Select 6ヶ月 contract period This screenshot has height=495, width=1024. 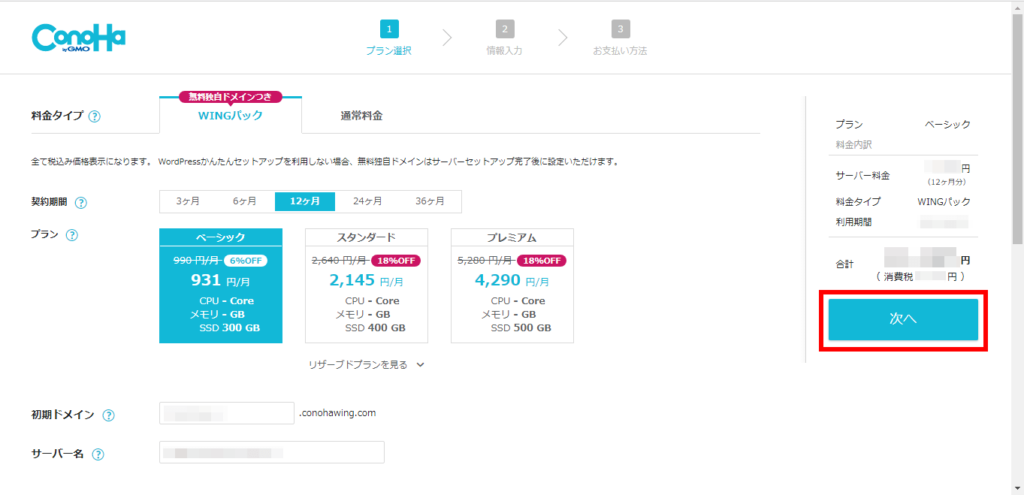coord(244,201)
